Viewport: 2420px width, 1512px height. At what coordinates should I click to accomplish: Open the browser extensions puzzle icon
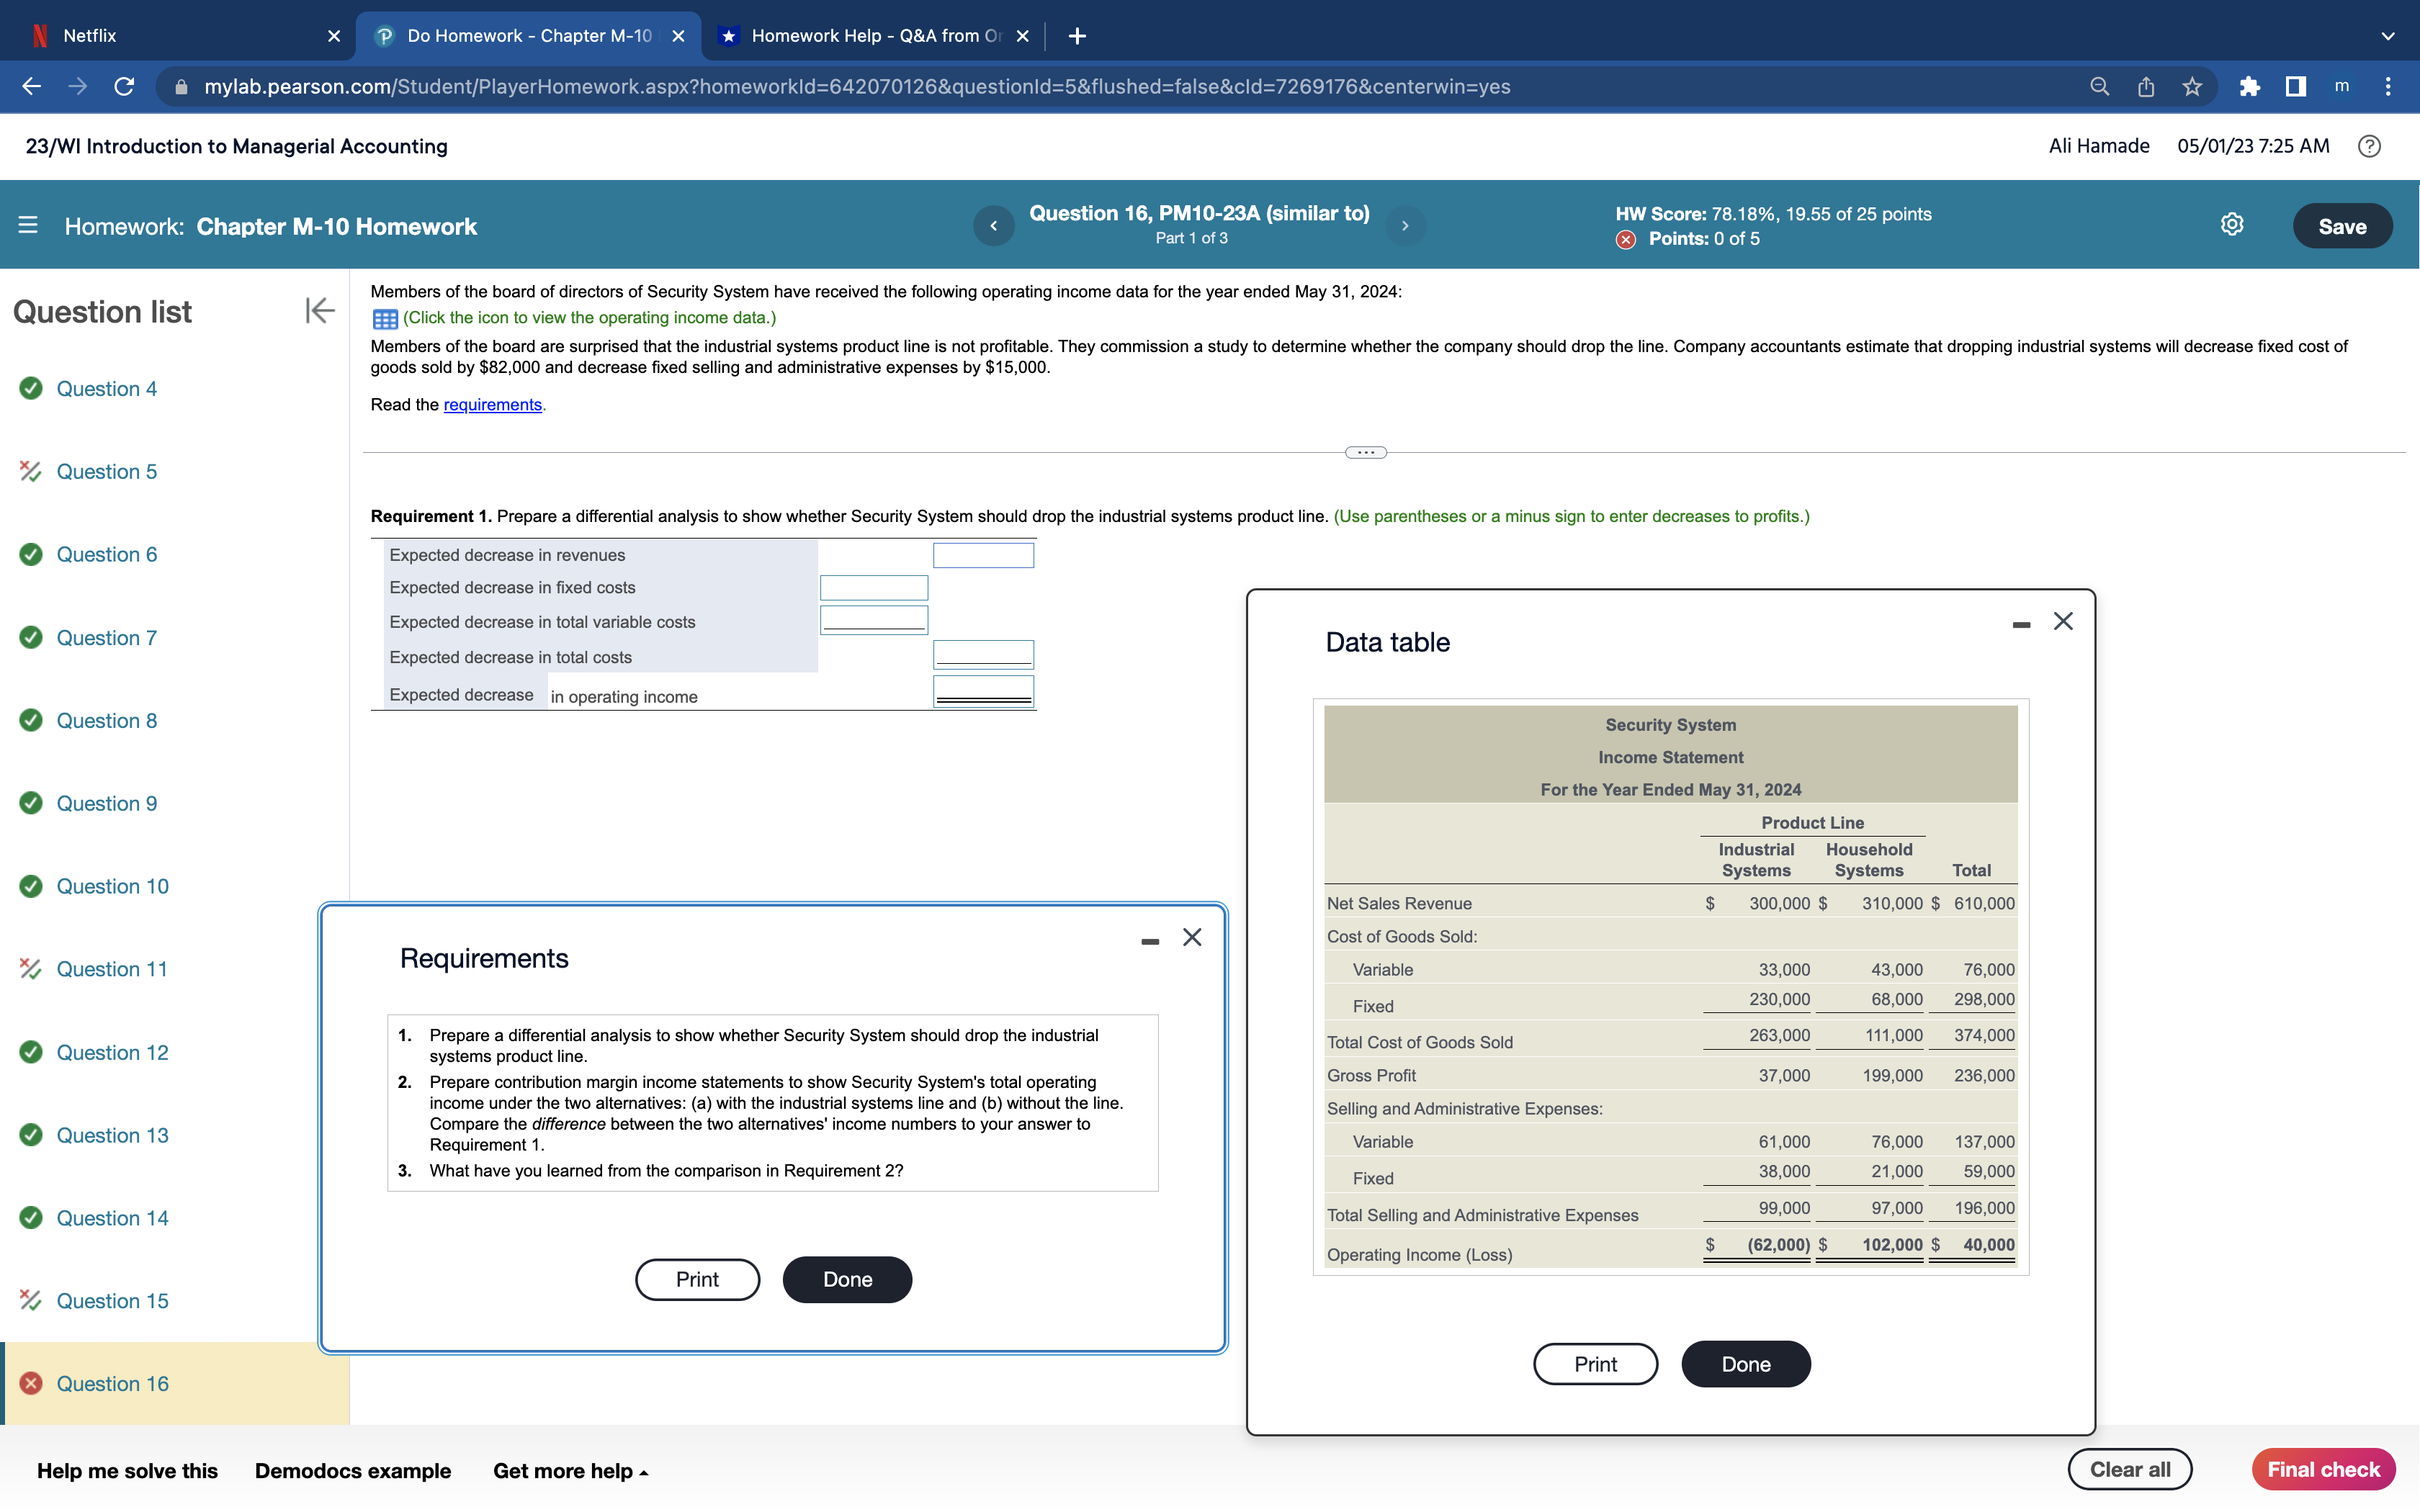pos(2249,87)
